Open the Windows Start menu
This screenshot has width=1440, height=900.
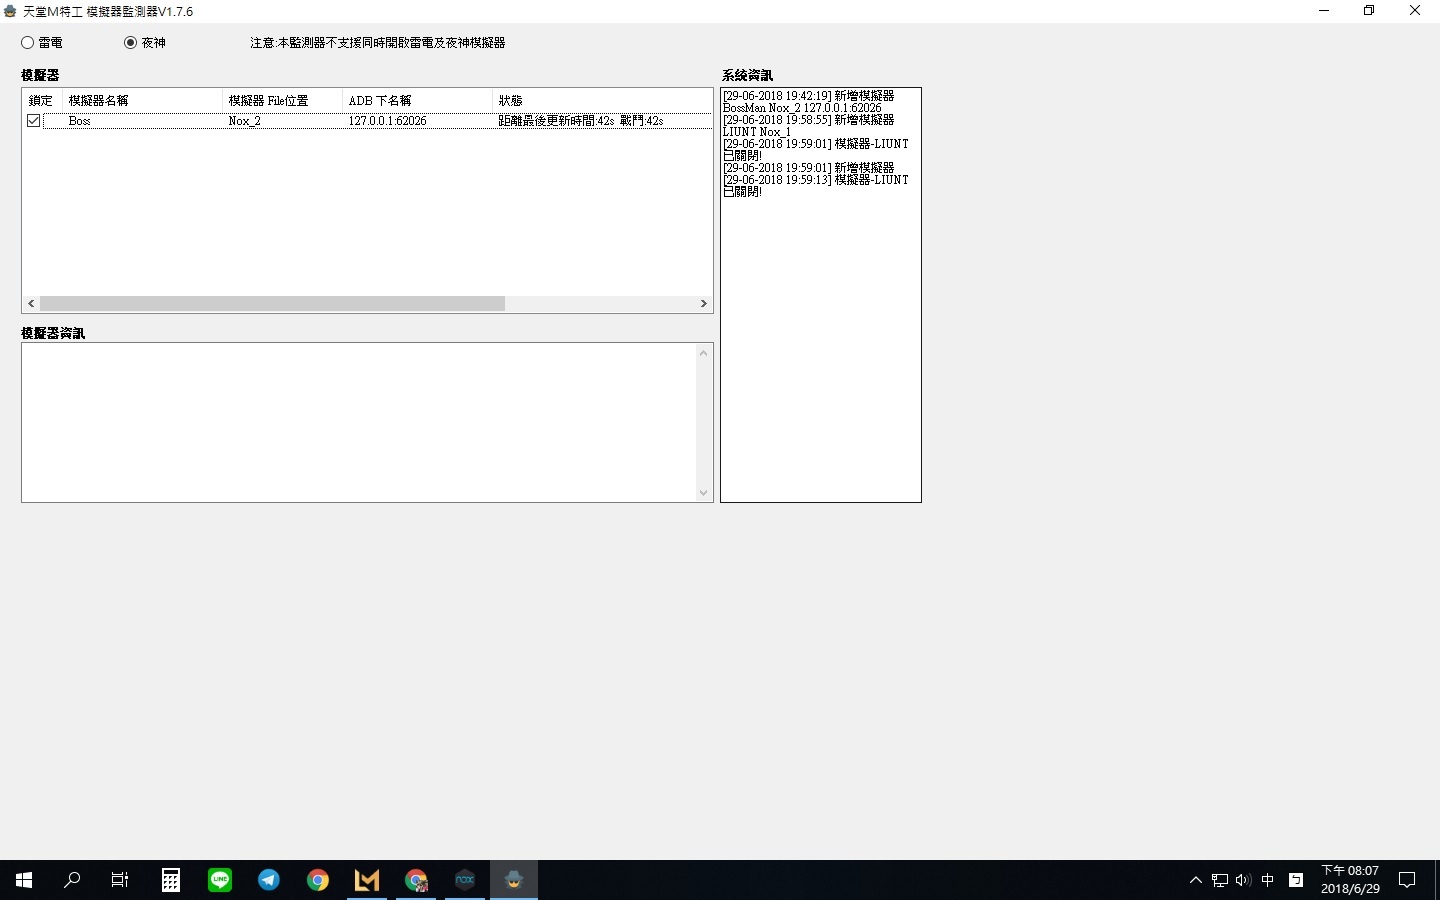(x=24, y=880)
